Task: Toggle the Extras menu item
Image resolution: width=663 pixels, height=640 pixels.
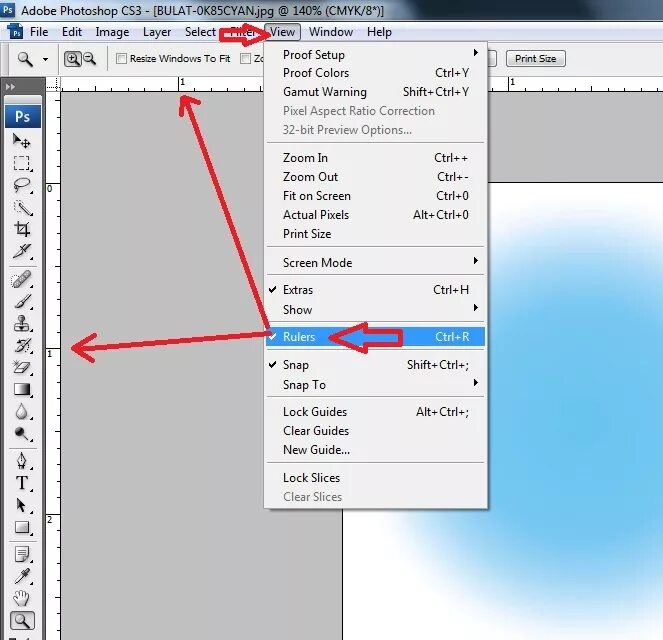Action: 375,290
